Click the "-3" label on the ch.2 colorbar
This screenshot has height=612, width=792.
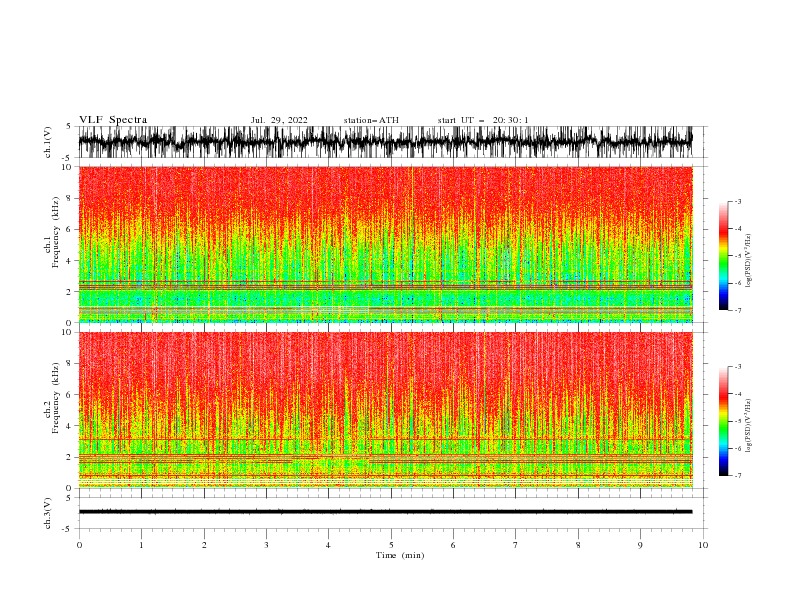click(x=738, y=367)
